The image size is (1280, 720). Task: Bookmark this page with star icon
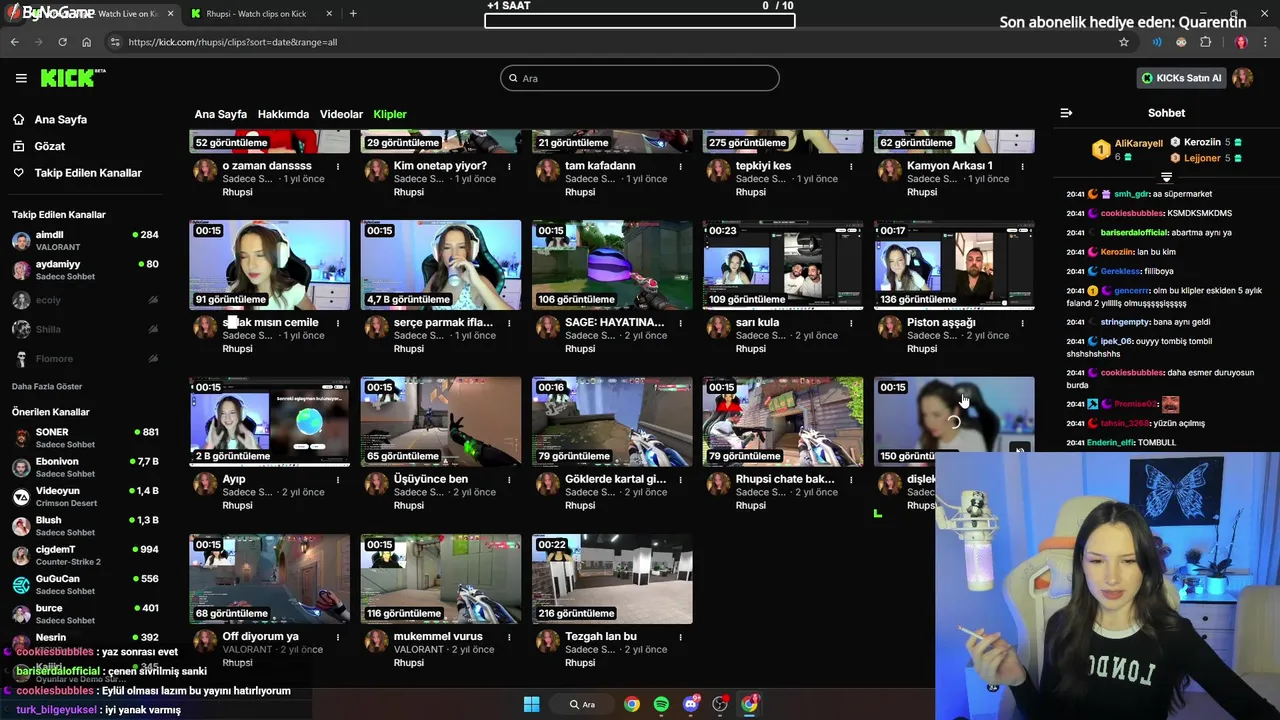(x=1124, y=42)
